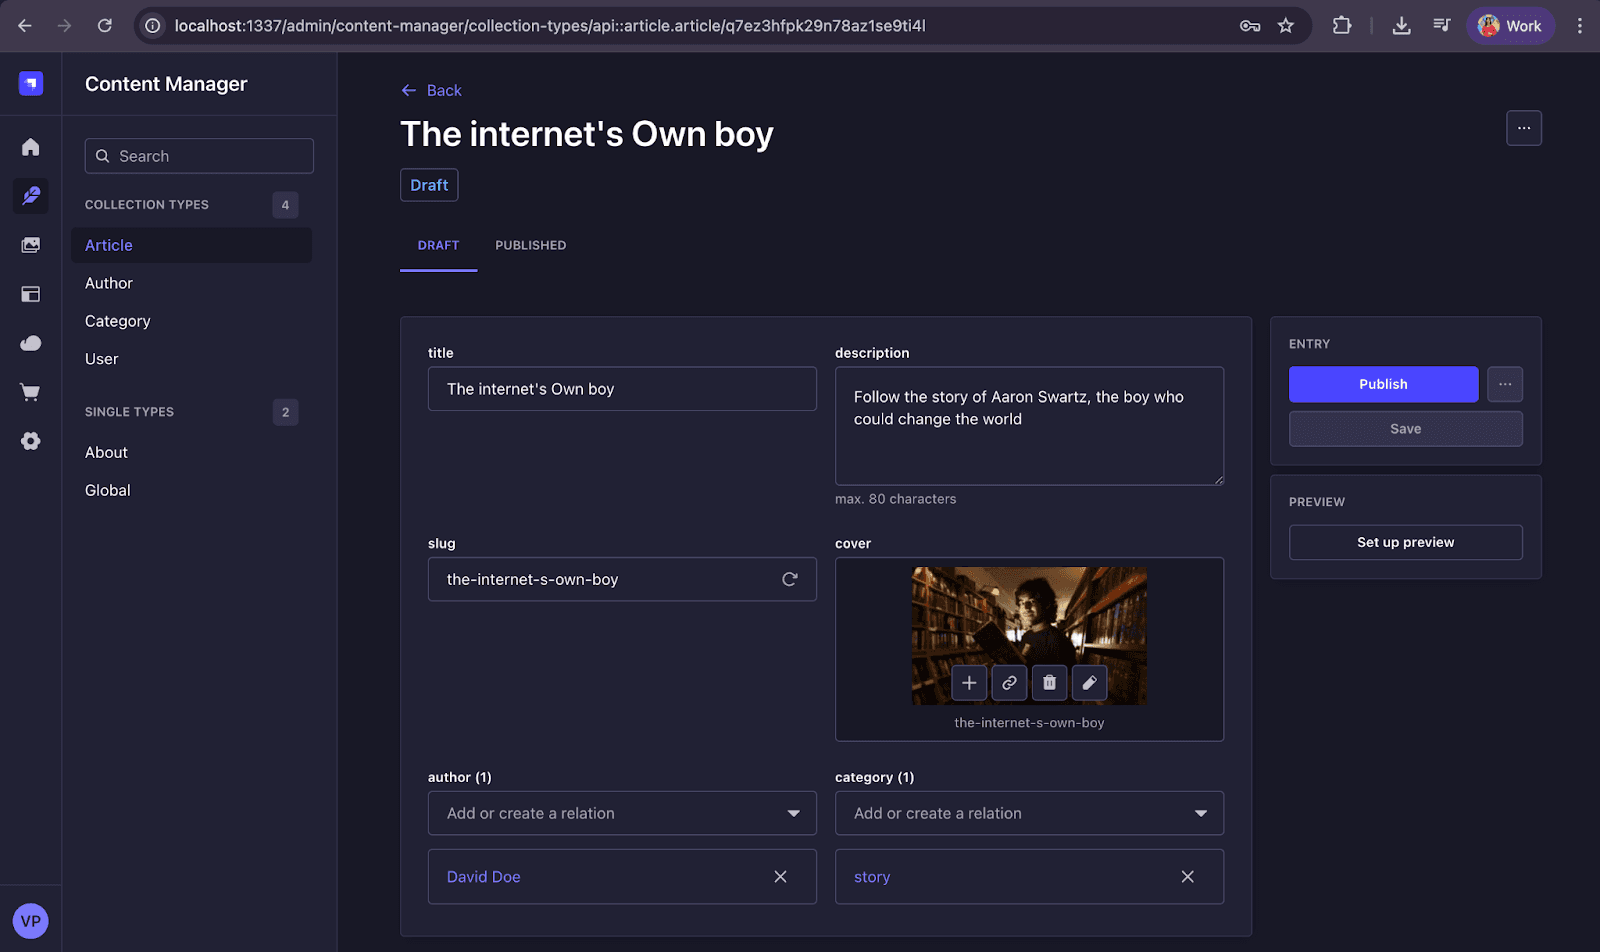Open the Settings gear icon

coord(31,441)
